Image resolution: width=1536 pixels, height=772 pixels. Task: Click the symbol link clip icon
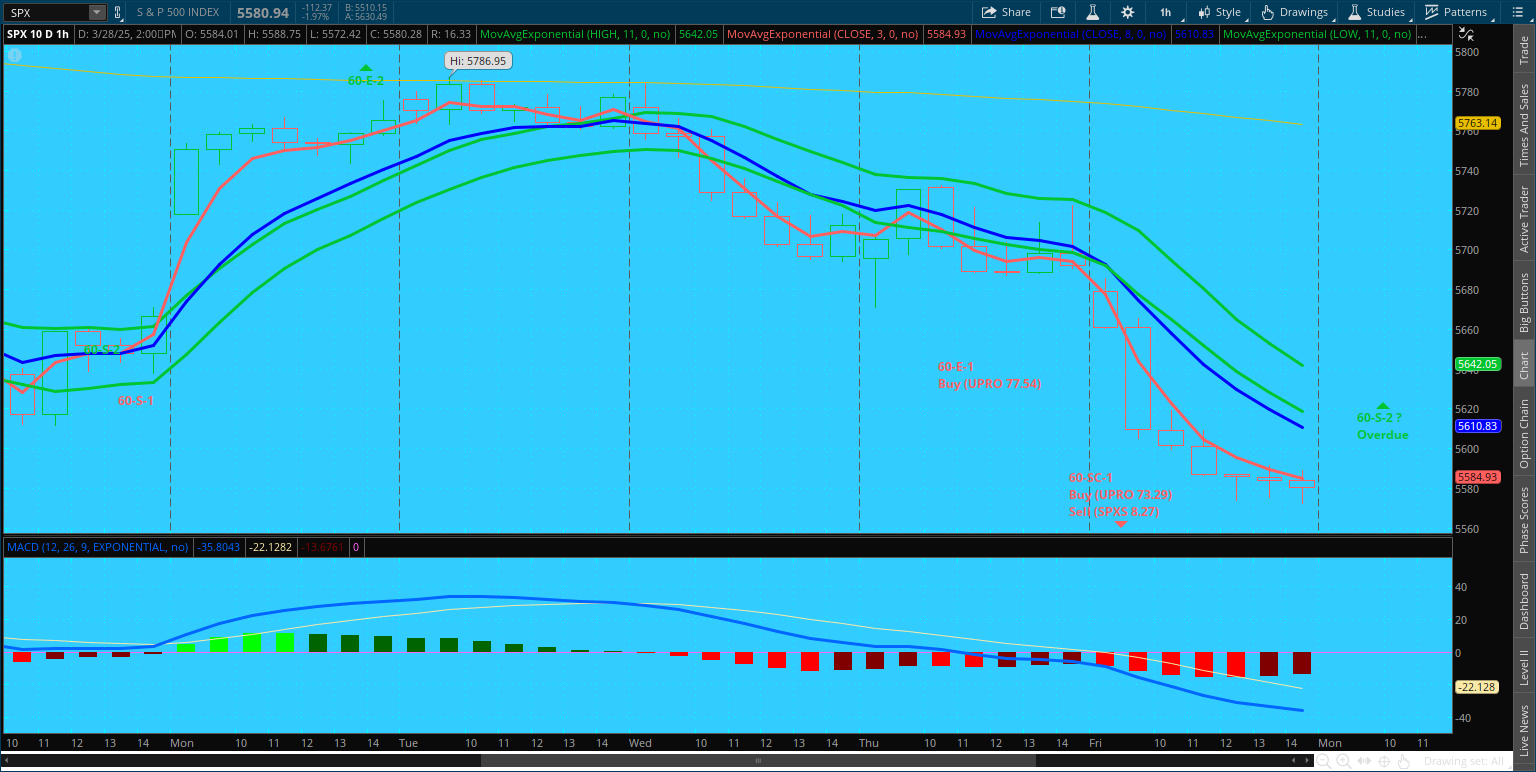[118, 12]
